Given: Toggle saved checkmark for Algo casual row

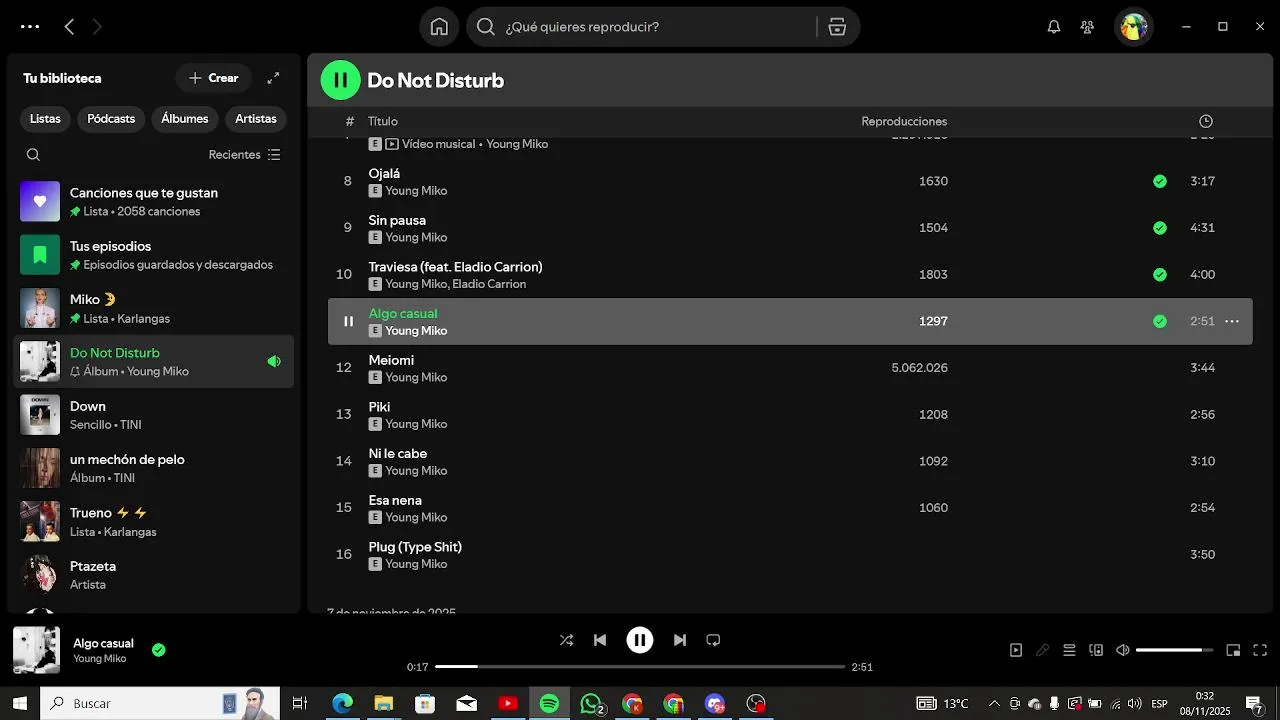Looking at the screenshot, I should click(1160, 321).
